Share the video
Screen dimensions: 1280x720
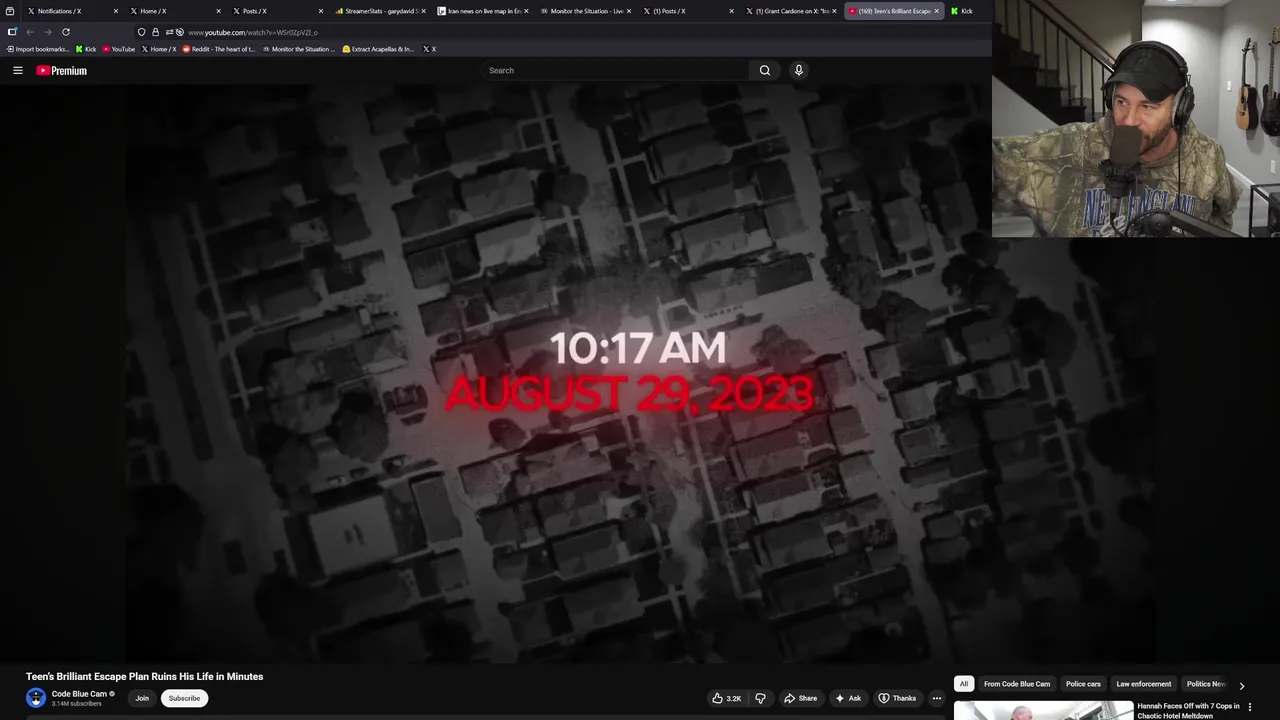point(800,698)
